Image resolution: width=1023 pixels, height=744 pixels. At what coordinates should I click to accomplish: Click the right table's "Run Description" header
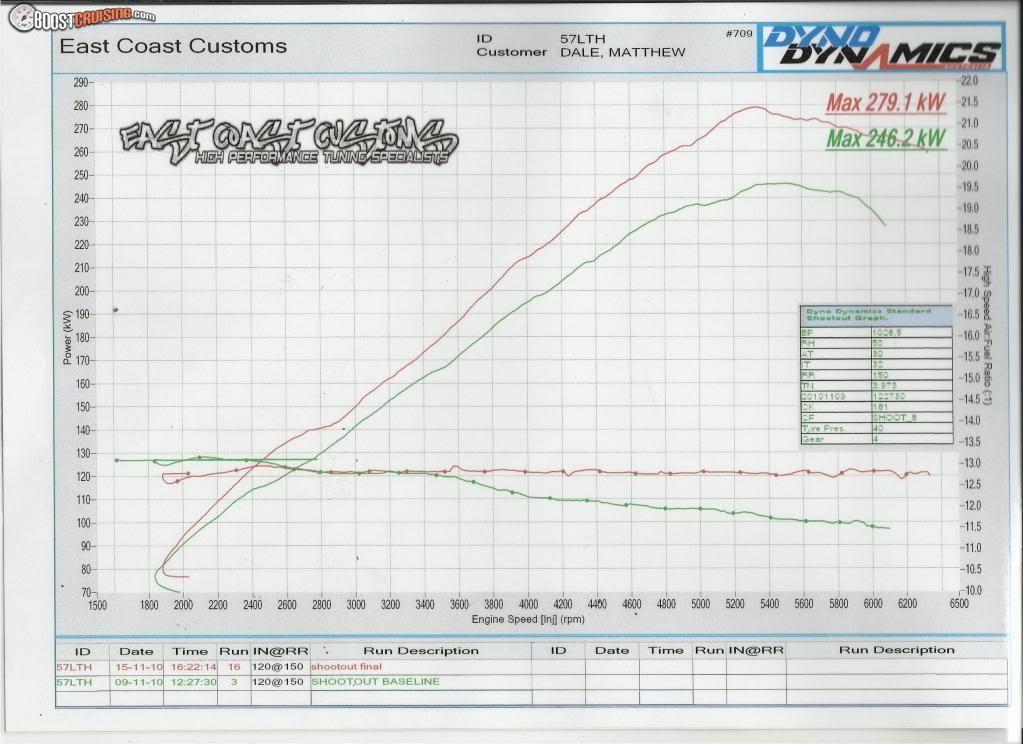point(896,650)
